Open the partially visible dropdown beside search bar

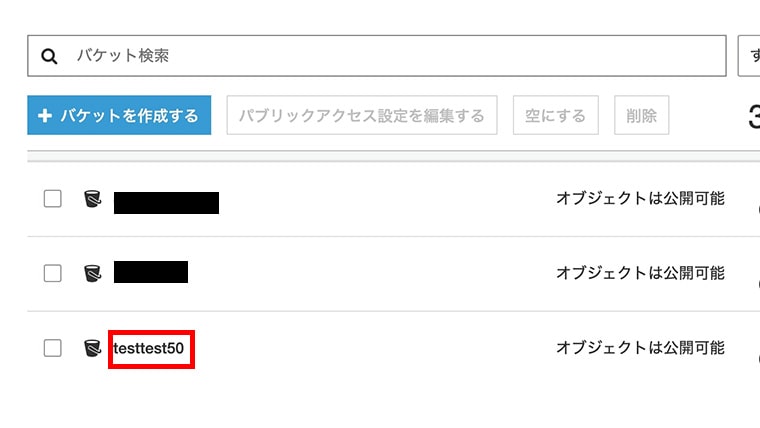(749, 56)
